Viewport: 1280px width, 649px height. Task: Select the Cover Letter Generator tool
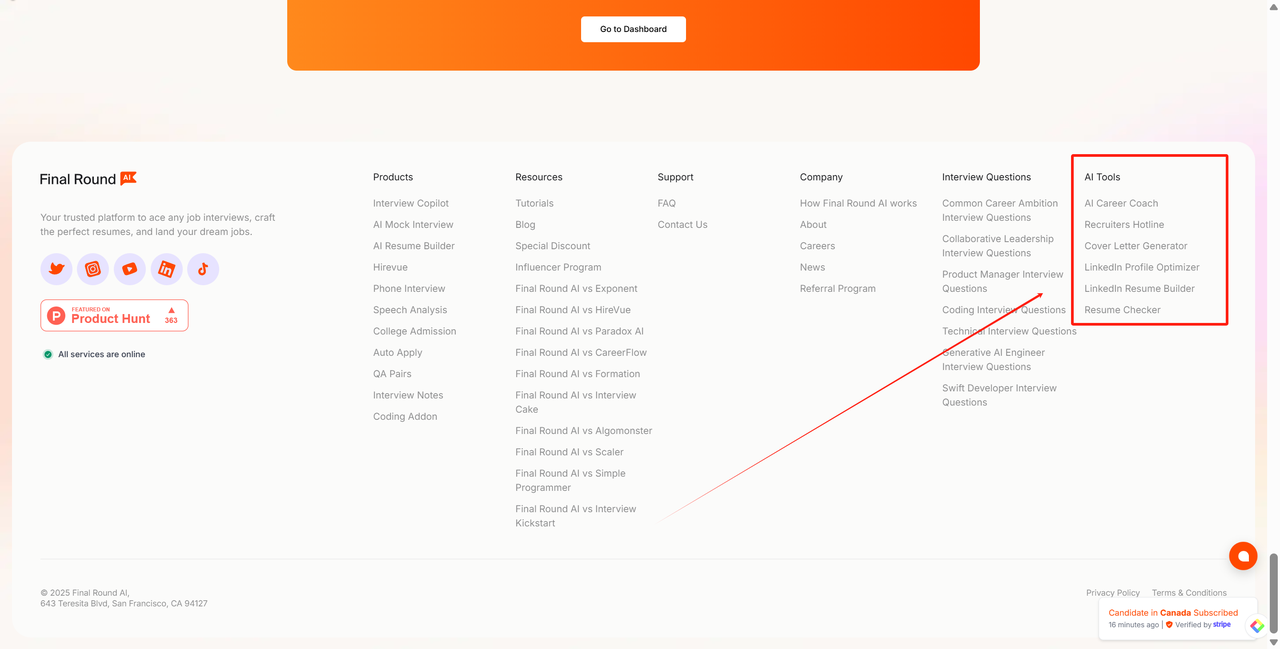click(x=1135, y=246)
